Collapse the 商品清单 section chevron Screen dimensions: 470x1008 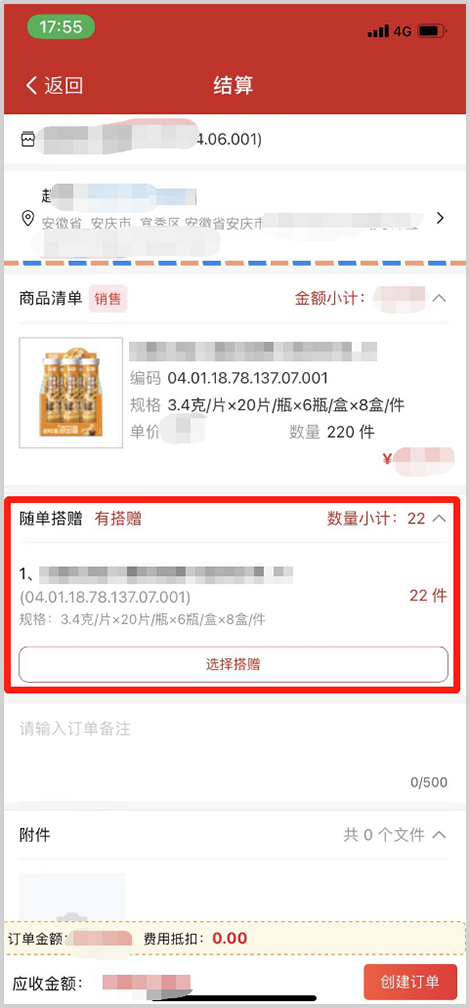coord(439,298)
